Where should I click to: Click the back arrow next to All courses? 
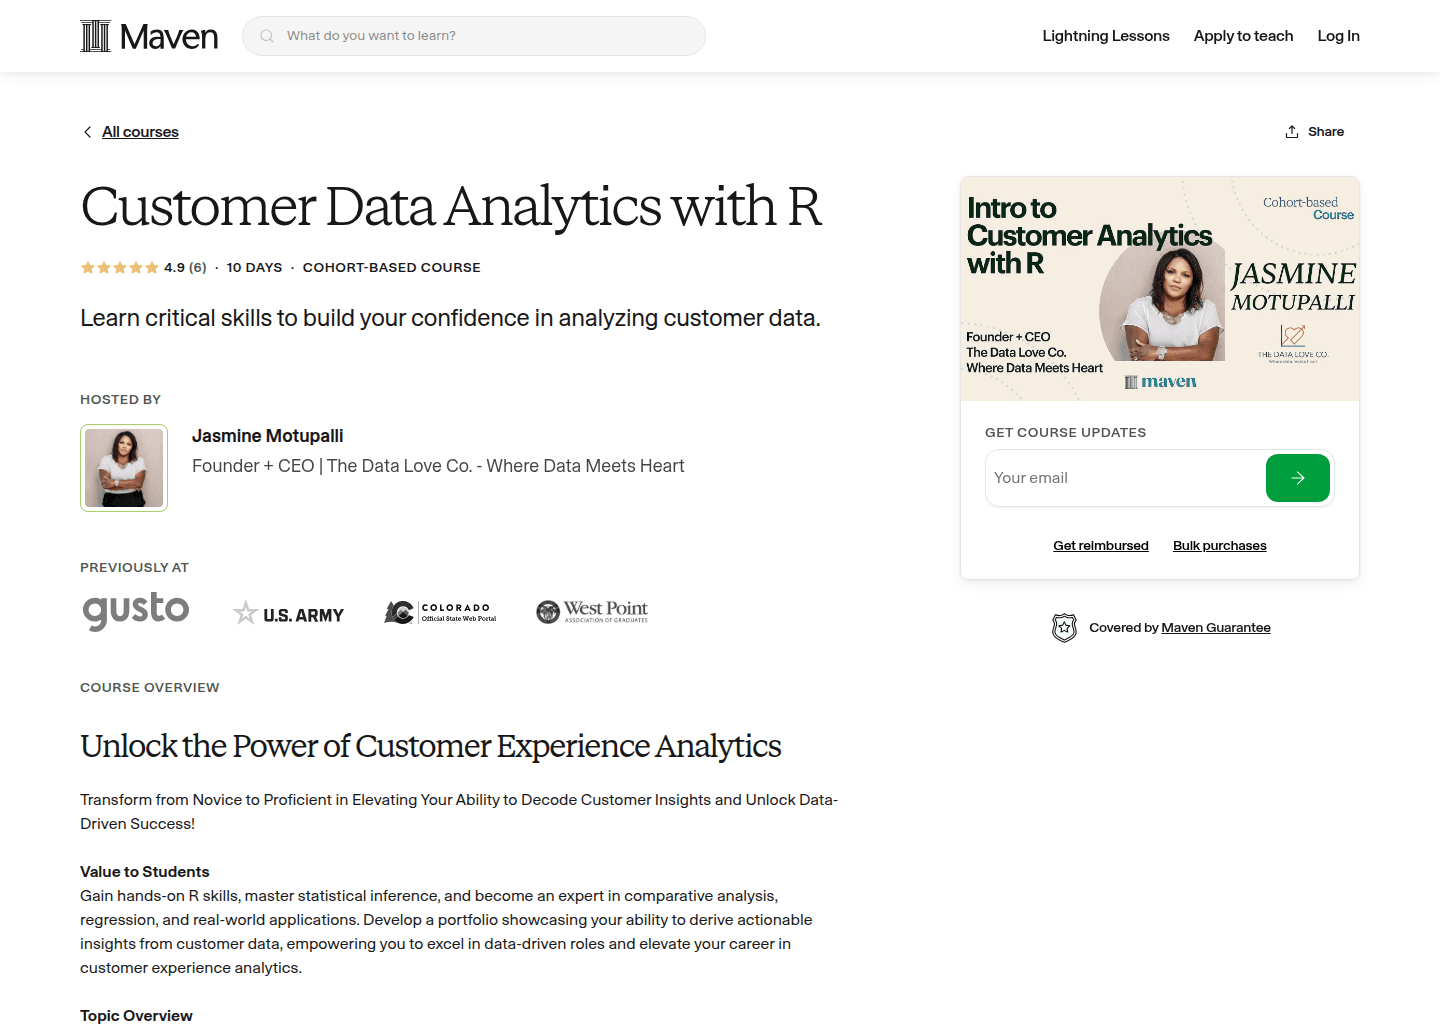click(87, 131)
